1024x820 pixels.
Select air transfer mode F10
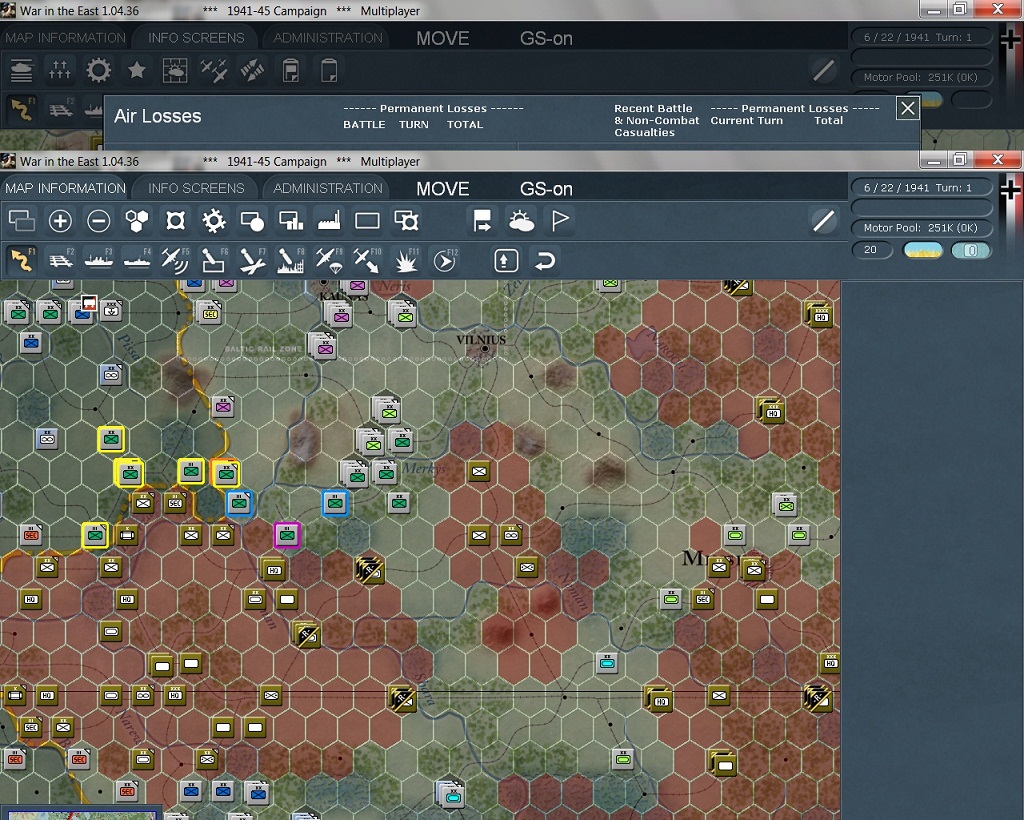[x=367, y=260]
